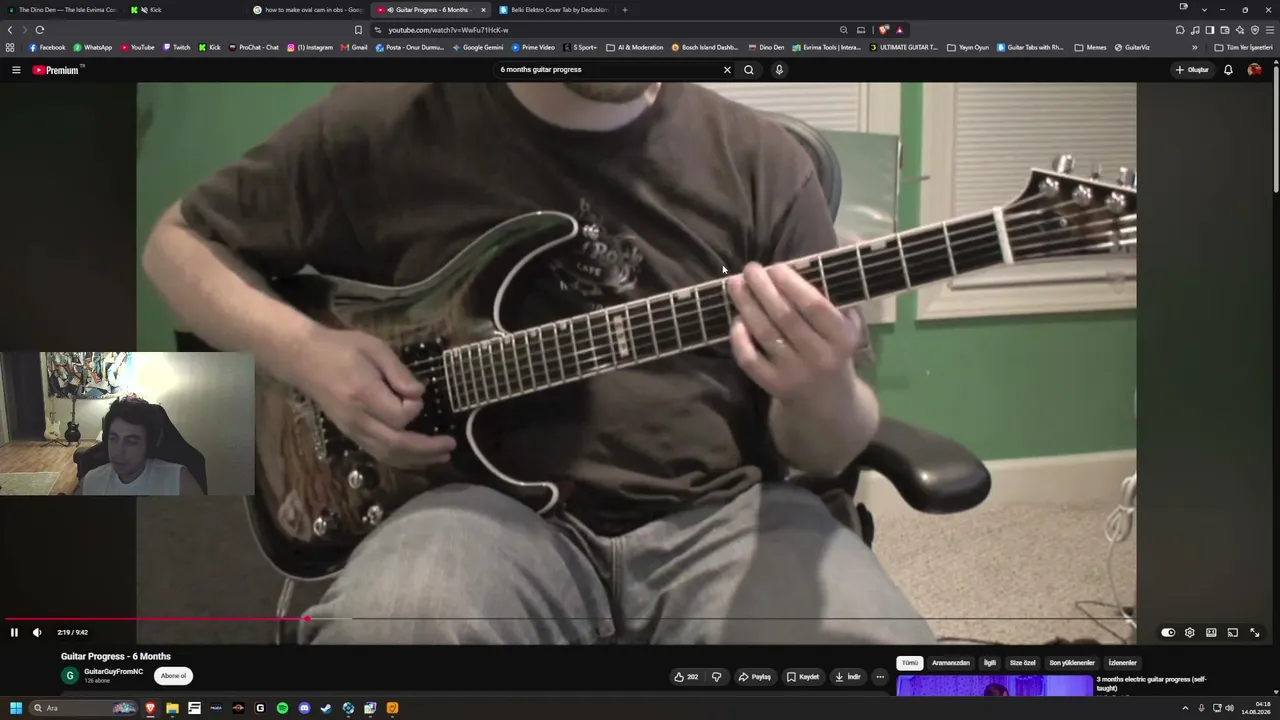Click the Oluştur create button
The image size is (1280, 720).
click(x=1192, y=70)
